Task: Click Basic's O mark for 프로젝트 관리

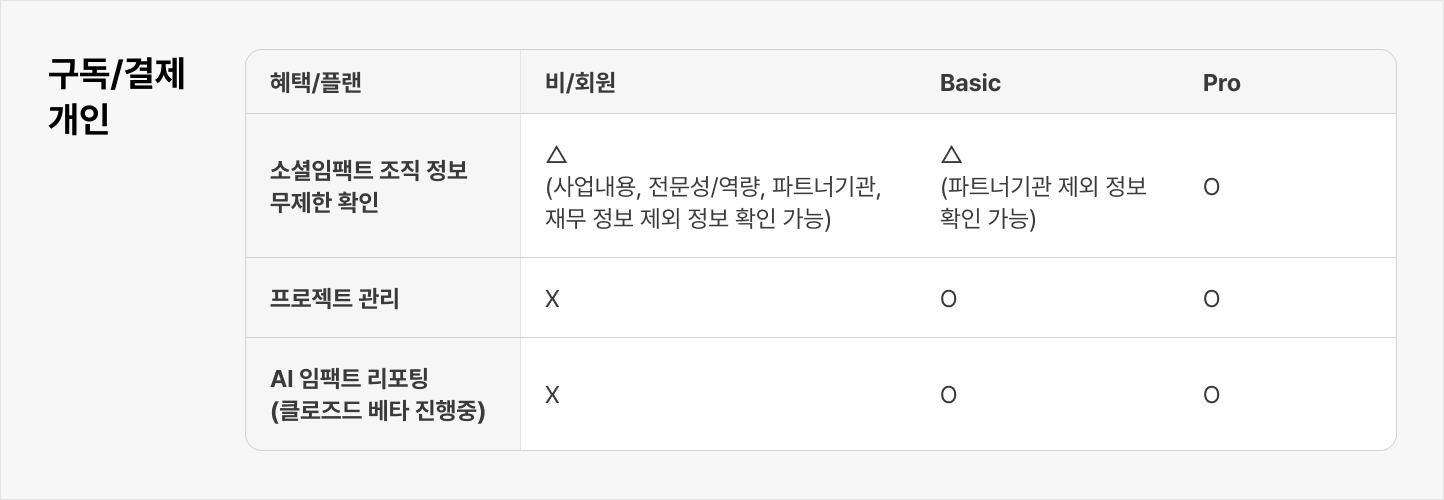Action: click(x=948, y=298)
